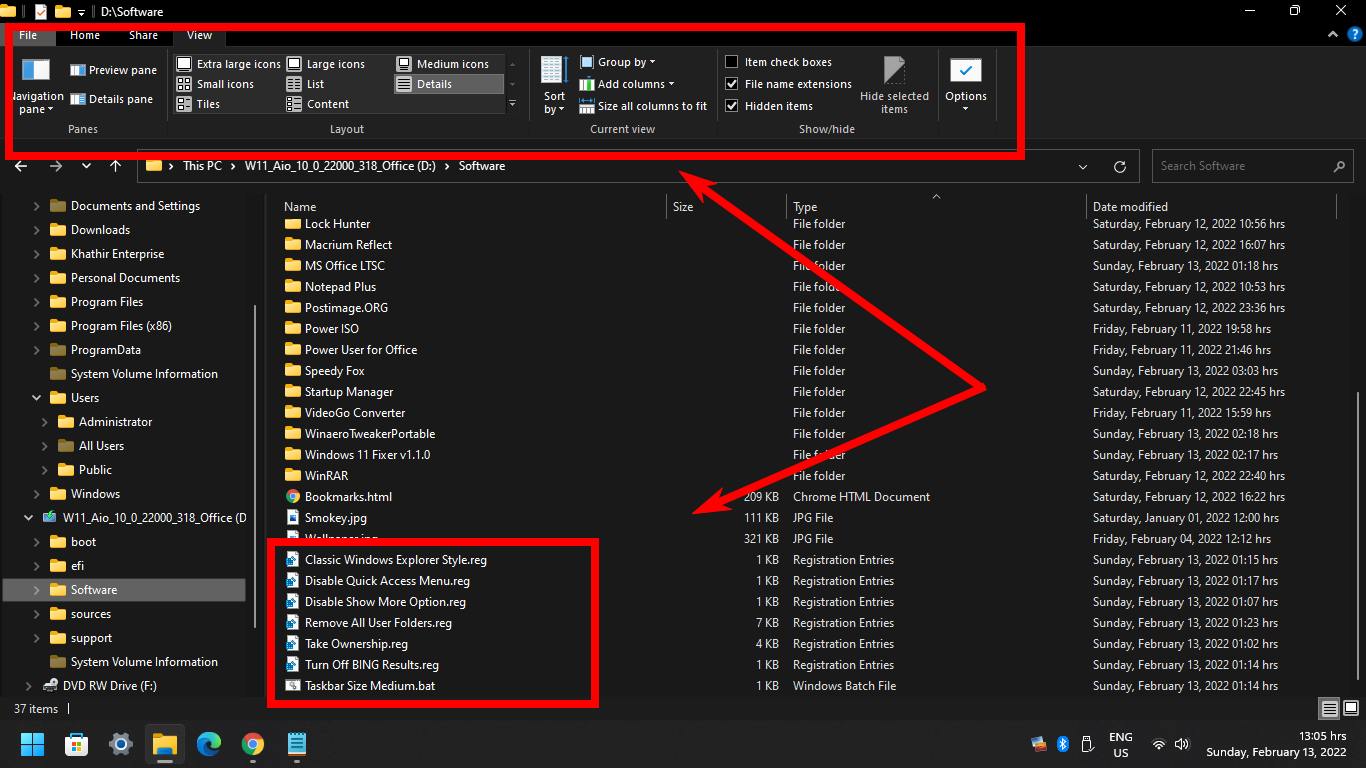Open recent locations dropdown
Viewport: 1366px width, 768px height.
coord(86,166)
